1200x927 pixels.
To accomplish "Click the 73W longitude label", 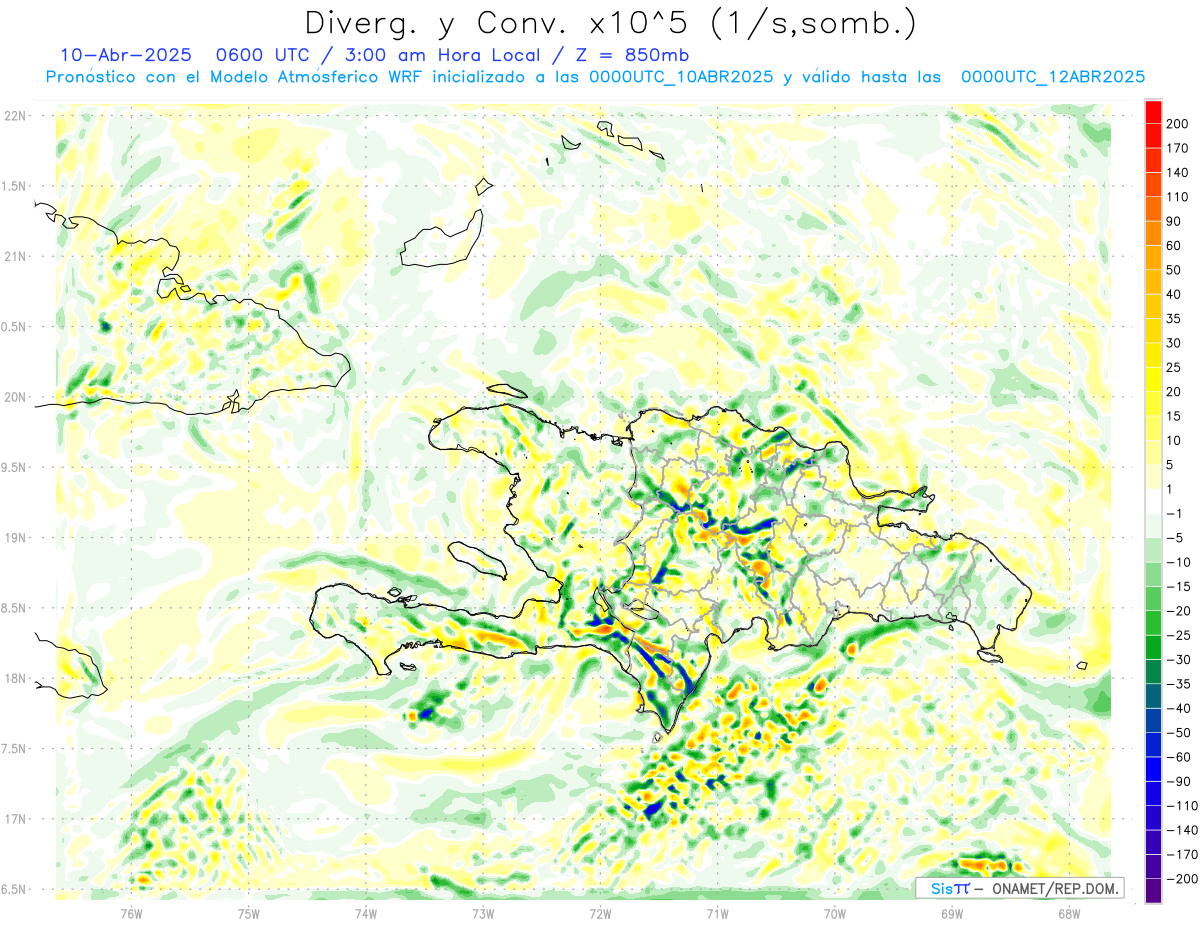I will (483, 912).
